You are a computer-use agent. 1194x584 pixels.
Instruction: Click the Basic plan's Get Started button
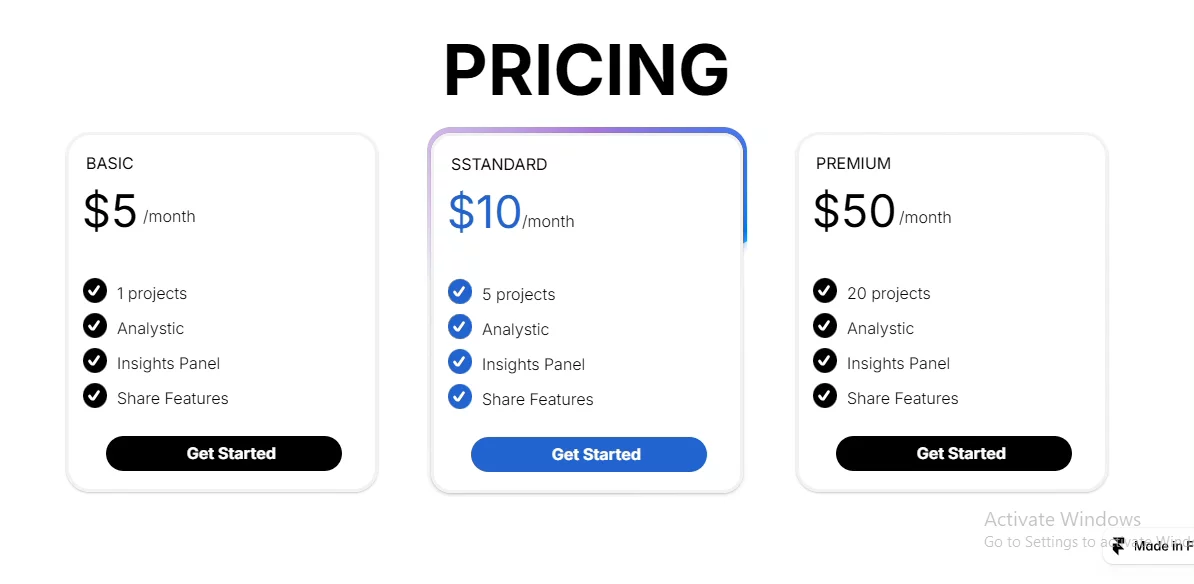(224, 453)
